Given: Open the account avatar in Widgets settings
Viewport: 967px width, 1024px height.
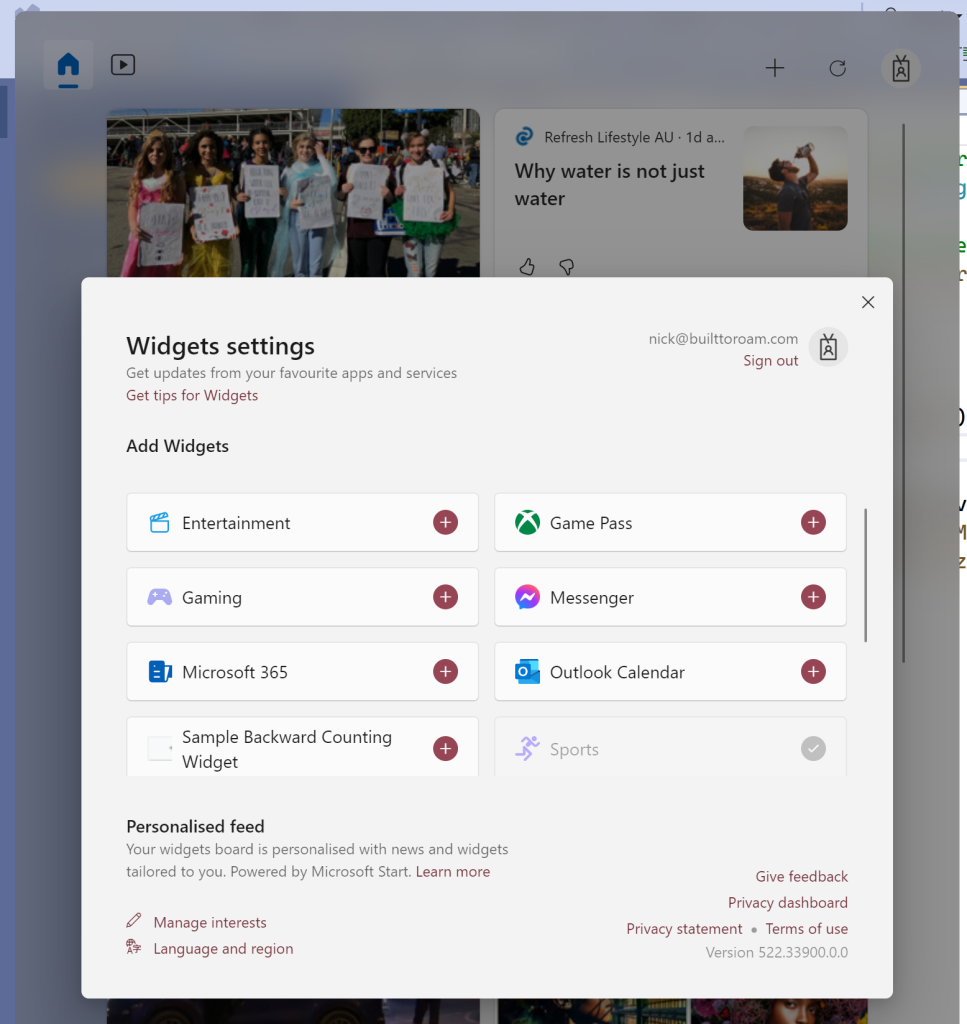Looking at the screenshot, I should pos(828,347).
